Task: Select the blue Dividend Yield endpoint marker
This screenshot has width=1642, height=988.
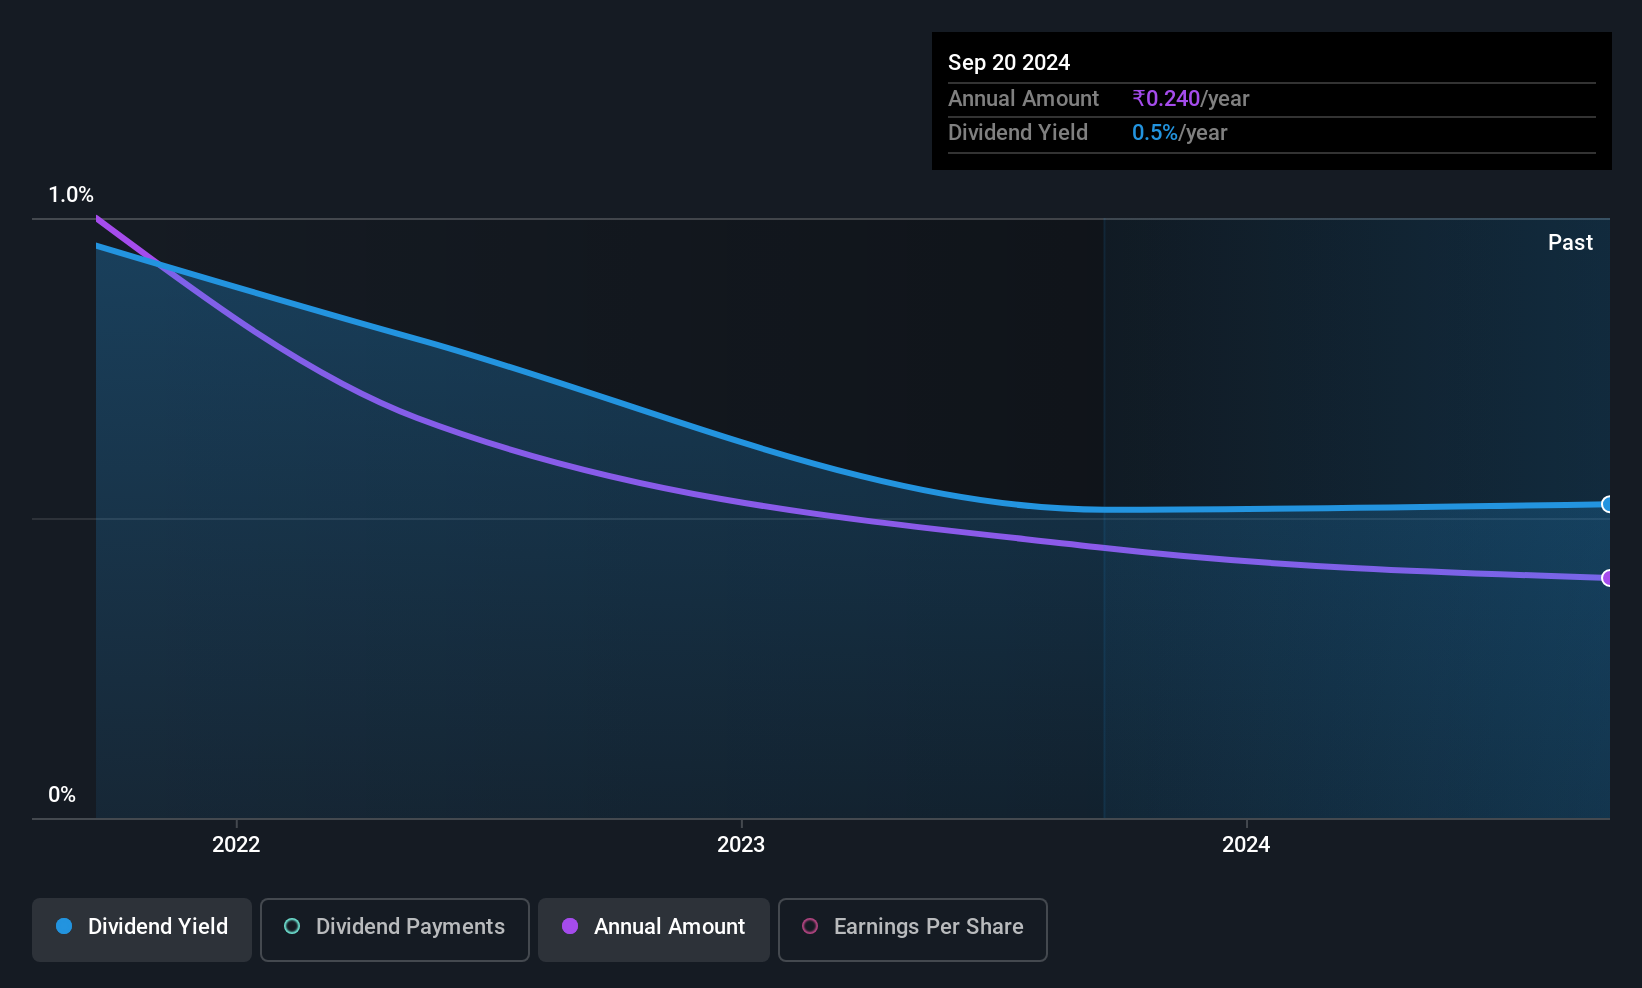Action: click(1608, 504)
